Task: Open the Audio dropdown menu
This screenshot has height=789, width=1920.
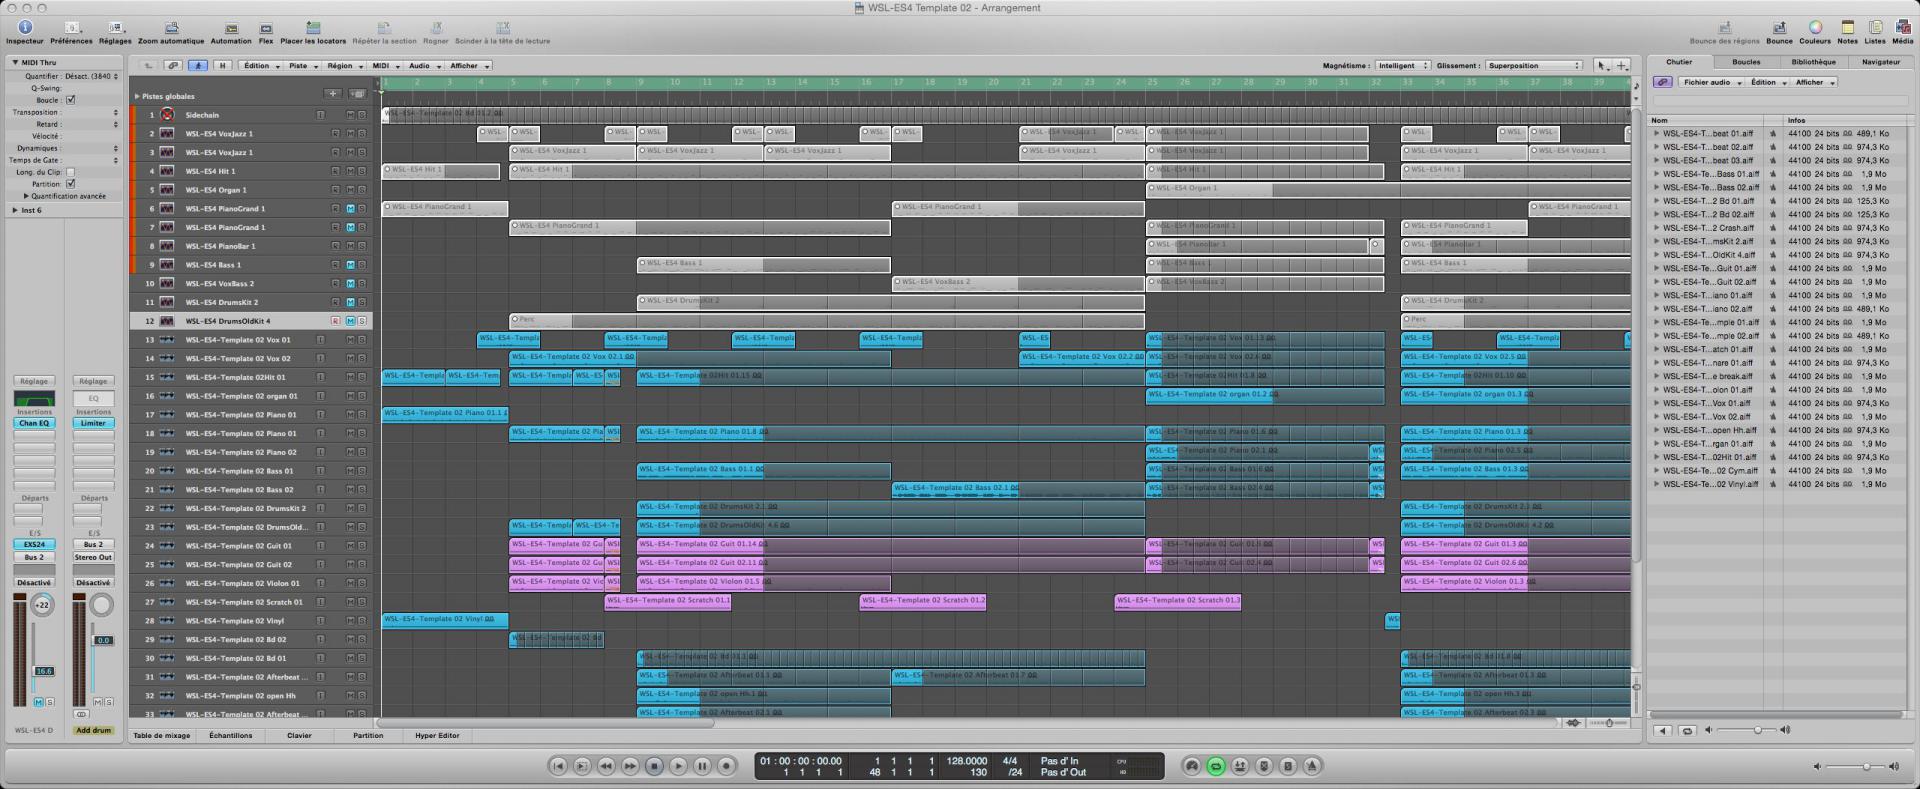Action: coord(423,66)
